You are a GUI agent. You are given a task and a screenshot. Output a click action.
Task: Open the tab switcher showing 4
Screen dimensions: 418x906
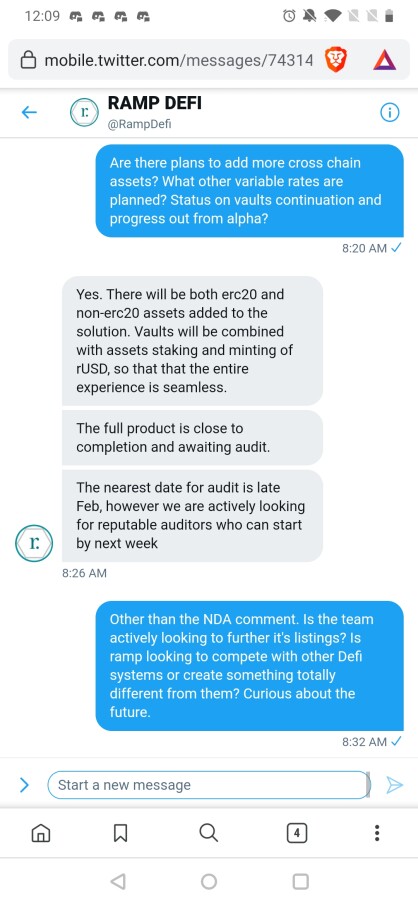click(297, 833)
